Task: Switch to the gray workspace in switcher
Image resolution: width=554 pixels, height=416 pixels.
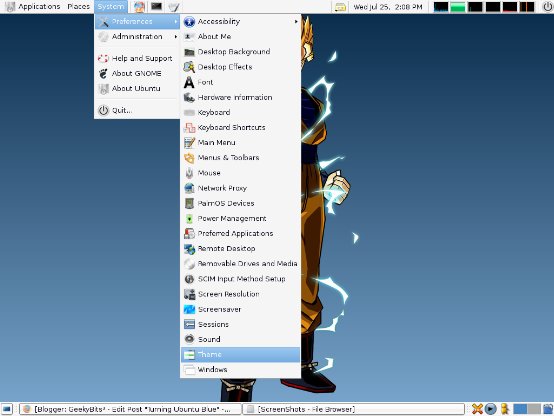Action: (534, 409)
